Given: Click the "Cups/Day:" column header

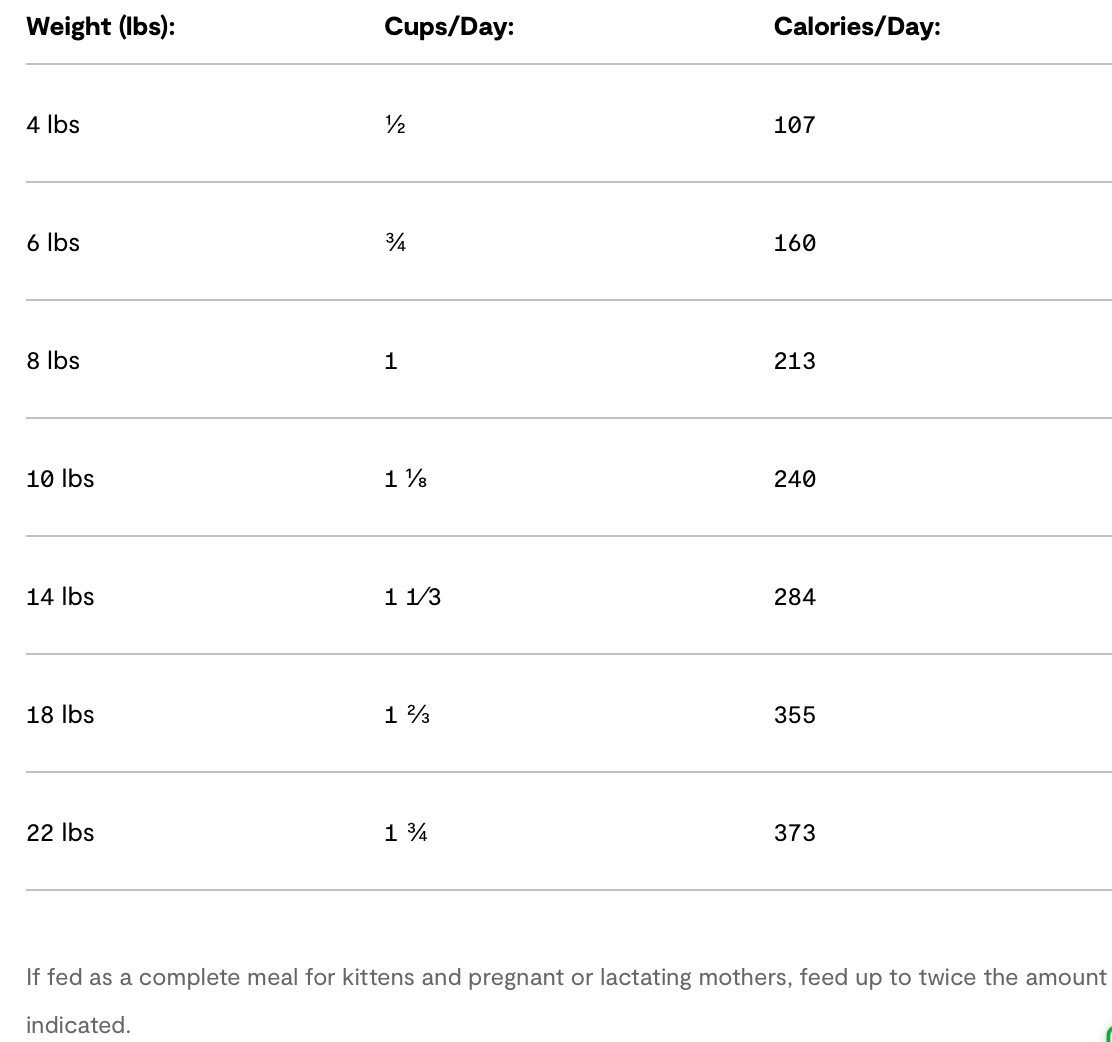Looking at the screenshot, I should pos(449,27).
